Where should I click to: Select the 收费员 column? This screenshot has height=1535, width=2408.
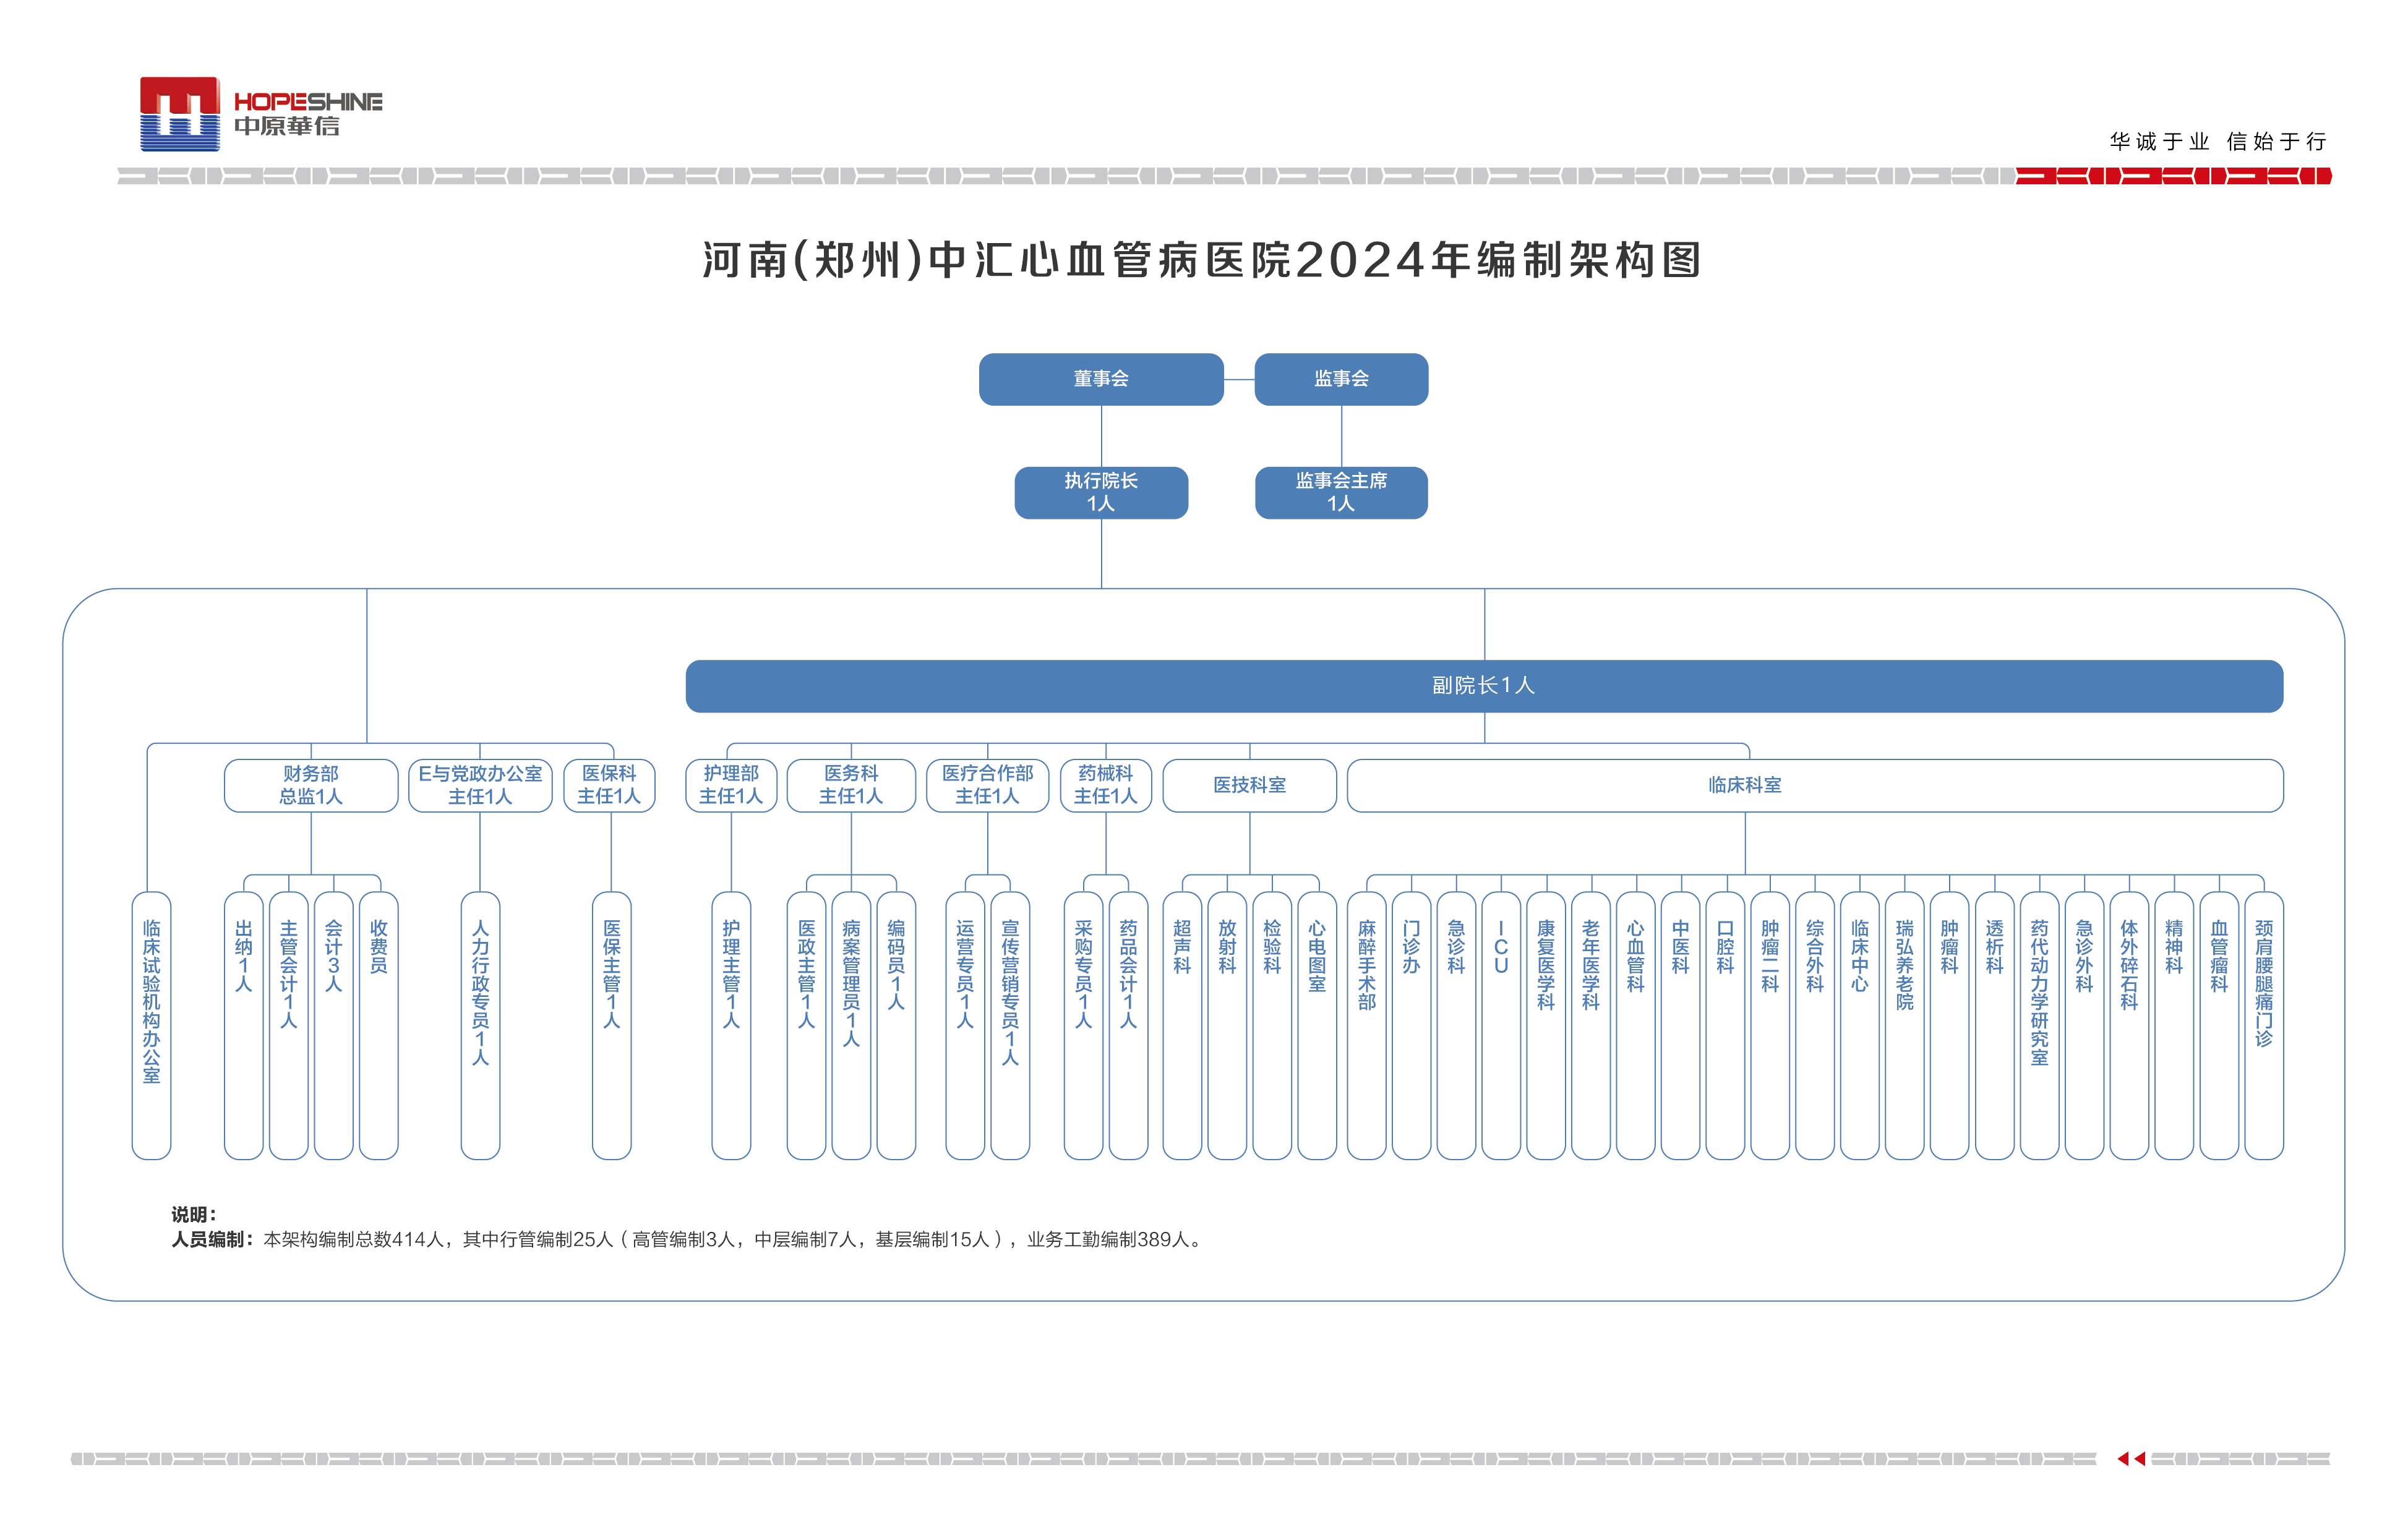pyautogui.click(x=379, y=1026)
